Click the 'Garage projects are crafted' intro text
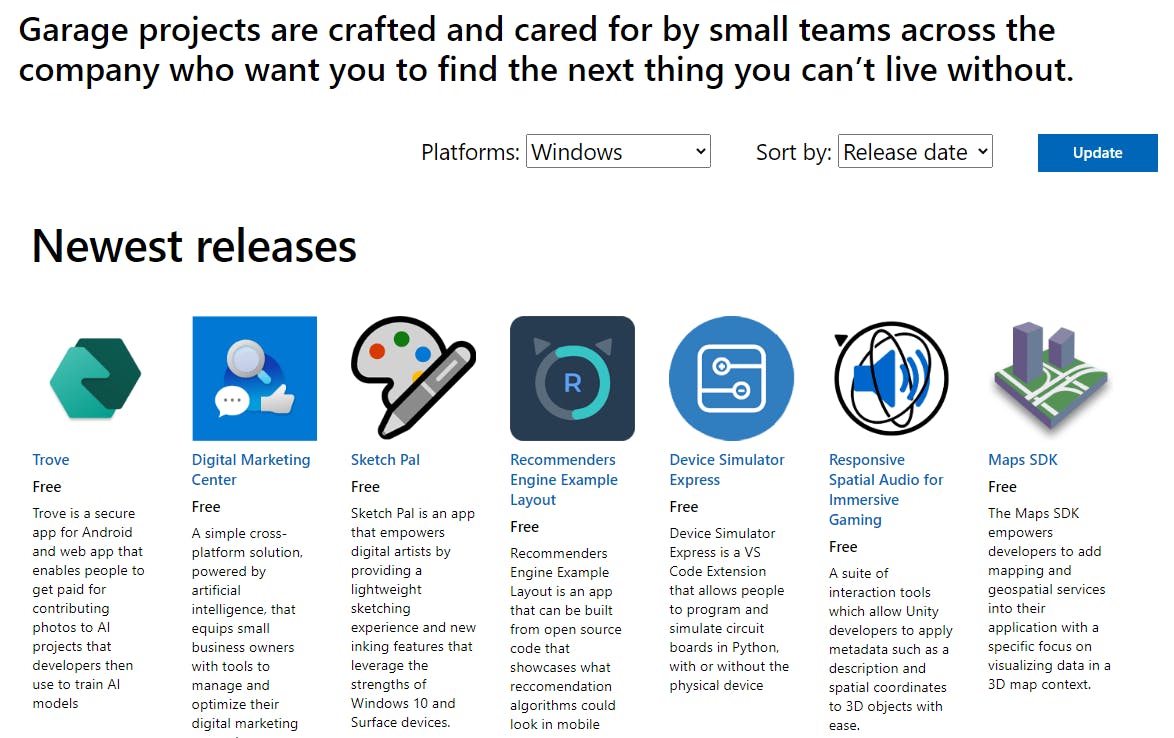The height and width of the screenshot is (738, 1174). pos(546,49)
